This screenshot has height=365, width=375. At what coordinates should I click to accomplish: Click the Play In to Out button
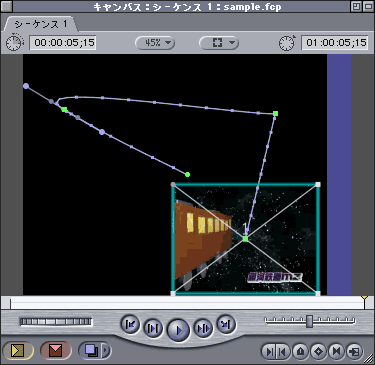[x=153, y=328]
